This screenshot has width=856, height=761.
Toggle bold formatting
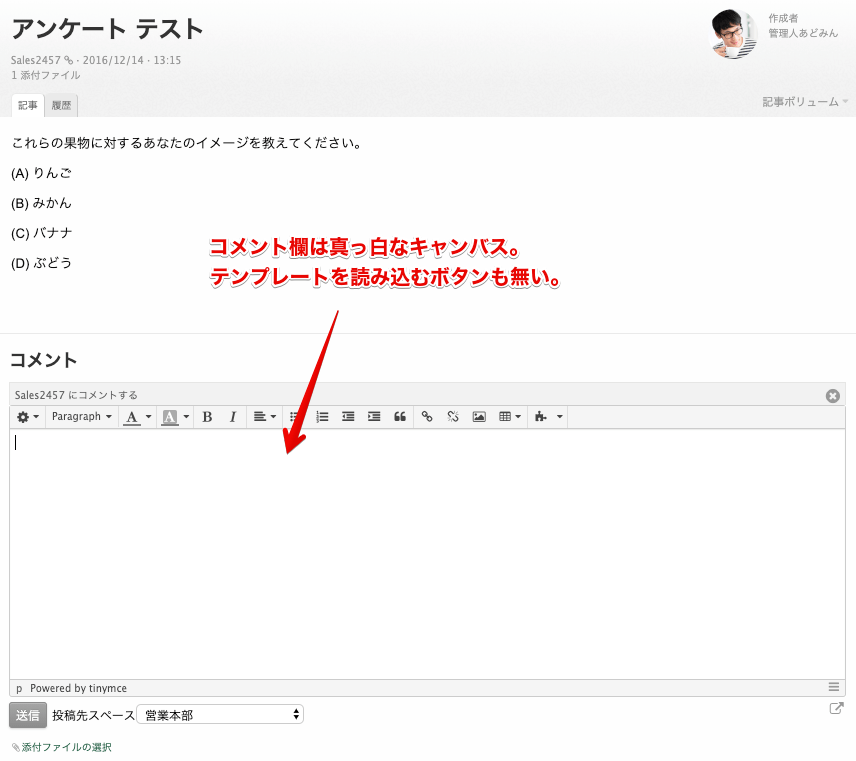(x=207, y=417)
